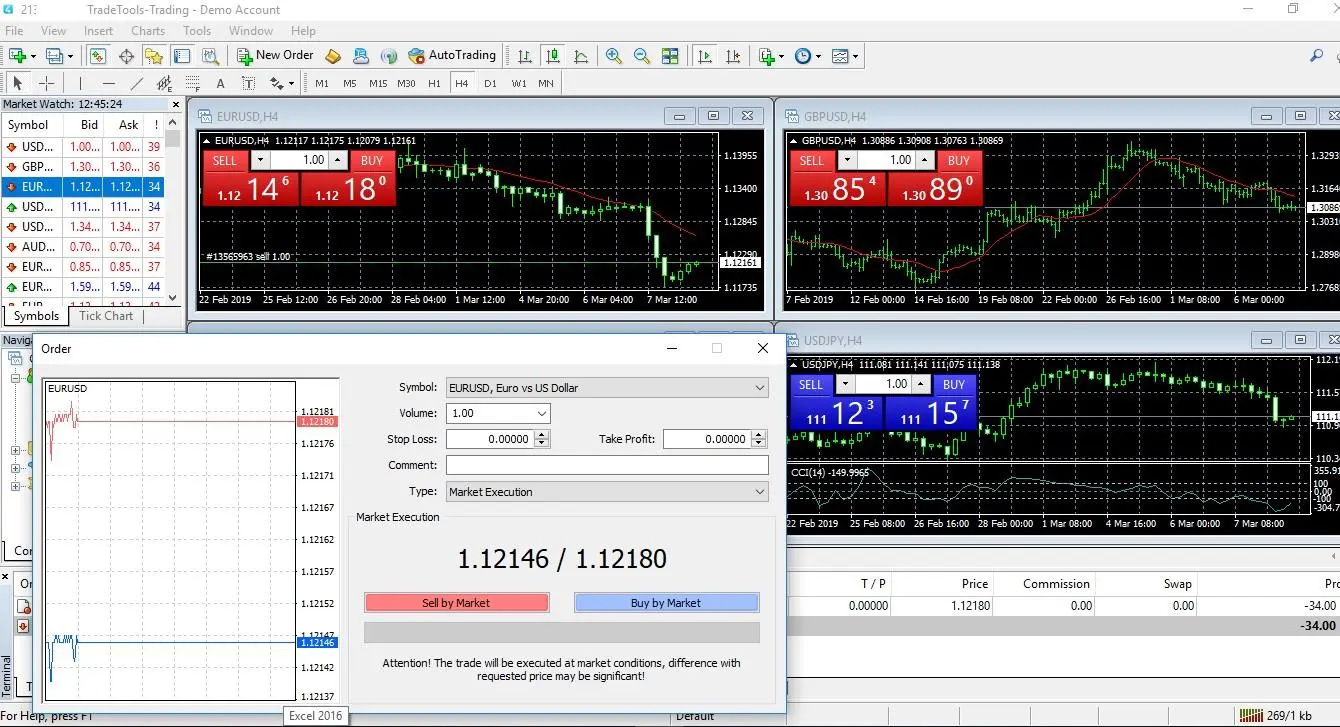
Task: Click SELL on the EURUSD chart panel
Action: (225, 160)
